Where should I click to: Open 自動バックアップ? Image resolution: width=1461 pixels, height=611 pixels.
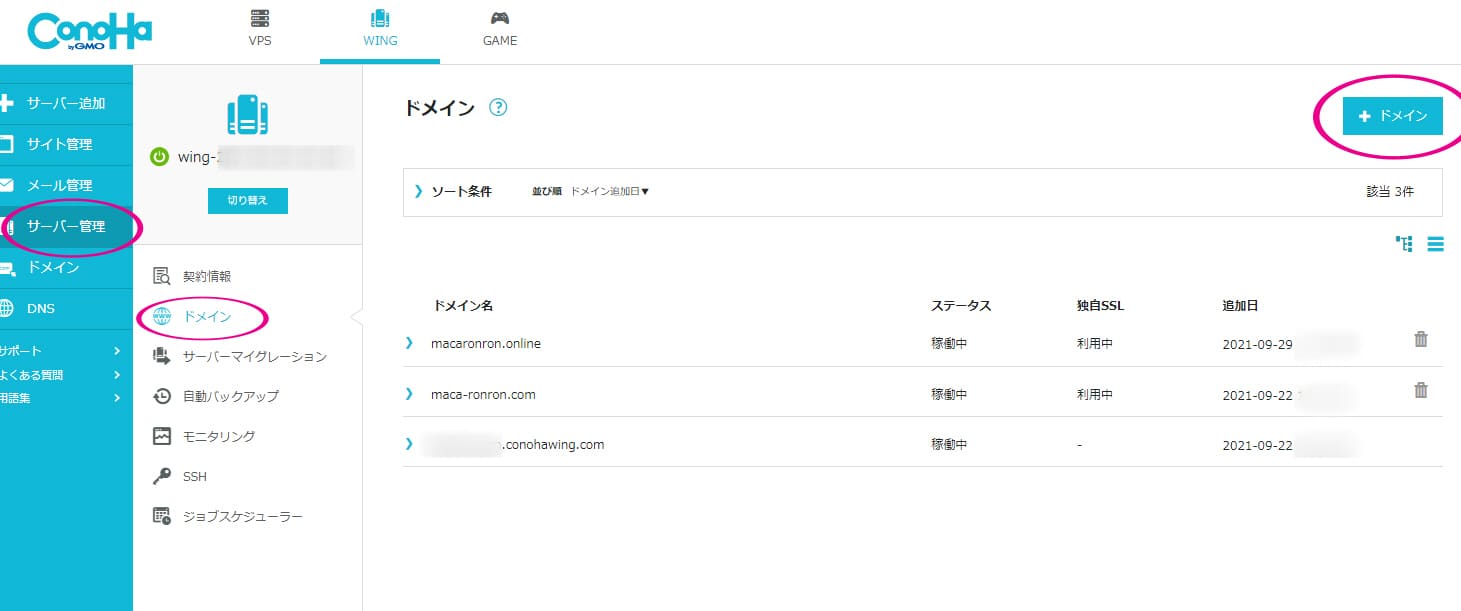point(231,396)
